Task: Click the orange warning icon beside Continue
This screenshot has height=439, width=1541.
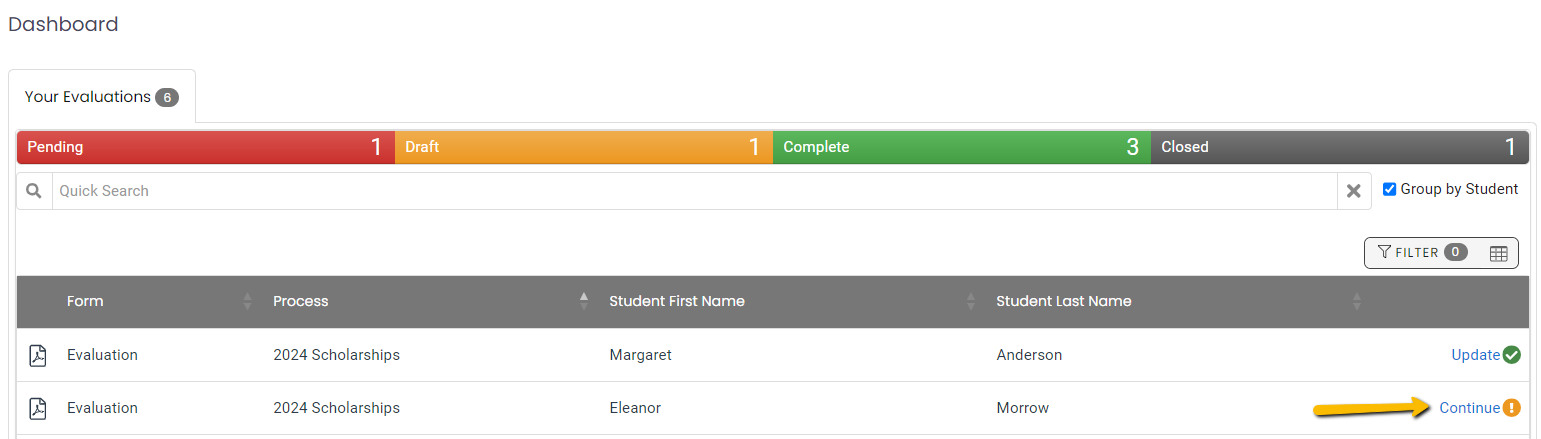Action: pyautogui.click(x=1511, y=408)
